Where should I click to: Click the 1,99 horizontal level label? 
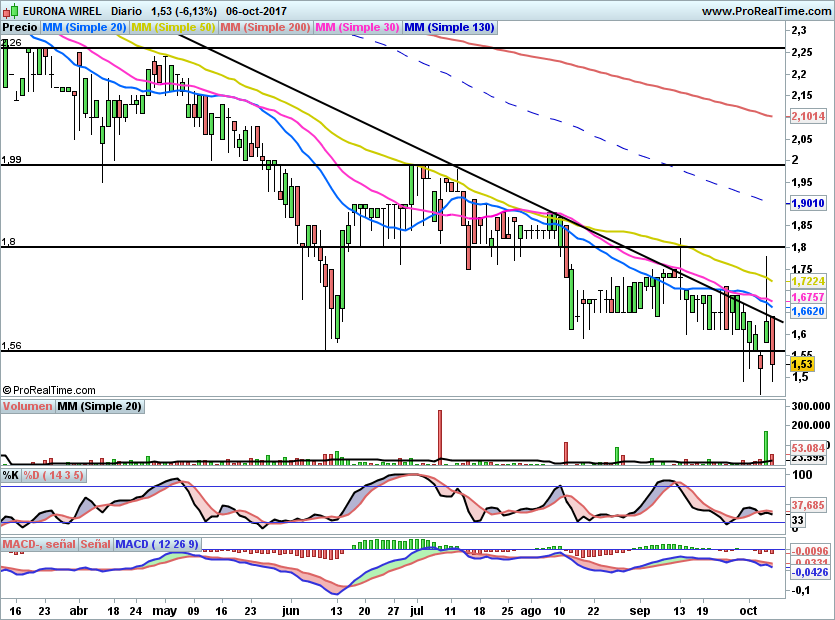(x=12, y=159)
